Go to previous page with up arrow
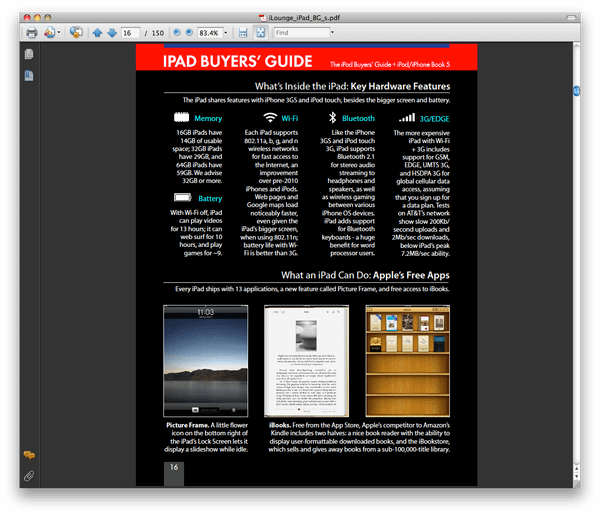The width and height of the screenshot is (600, 515). (x=97, y=33)
